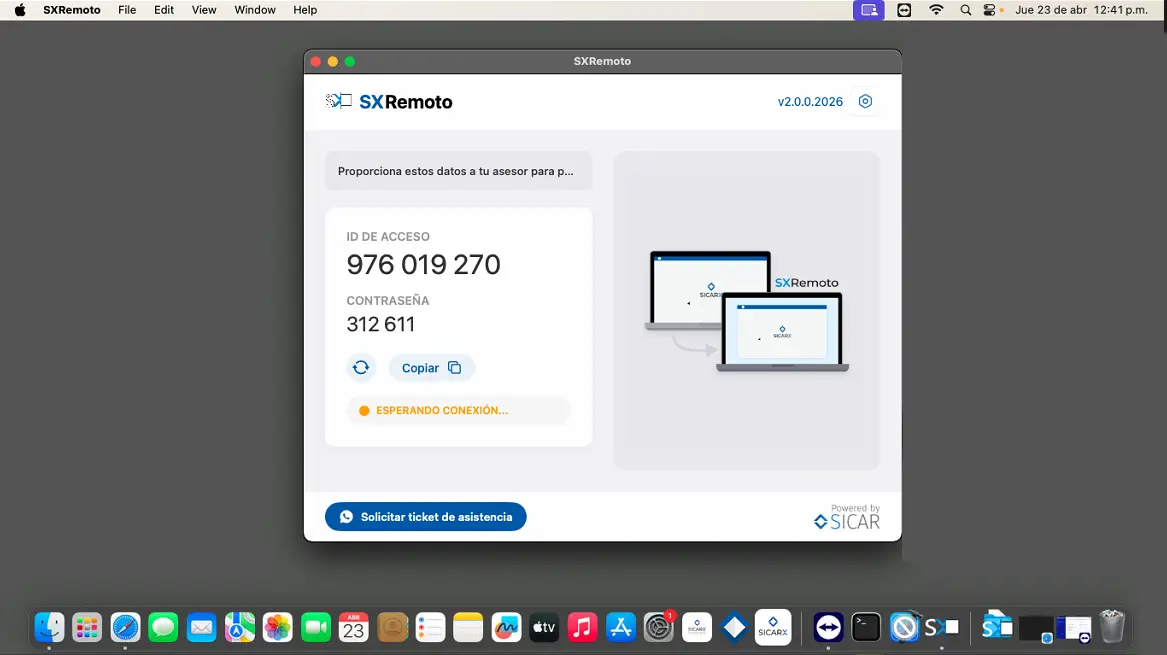The width and height of the screenshot is (1167, 655).
Task: Refresh the access password with the circular arrows
Action: point(361,368)
